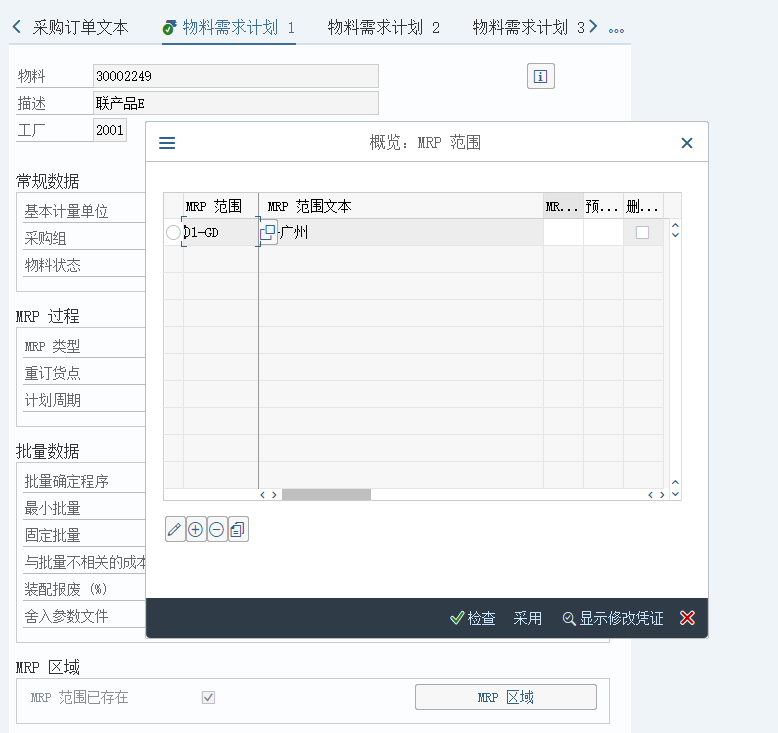778x733 pixels.
Task: Toggle the MRP 范围已存在 checkbox
Action: 208,697
